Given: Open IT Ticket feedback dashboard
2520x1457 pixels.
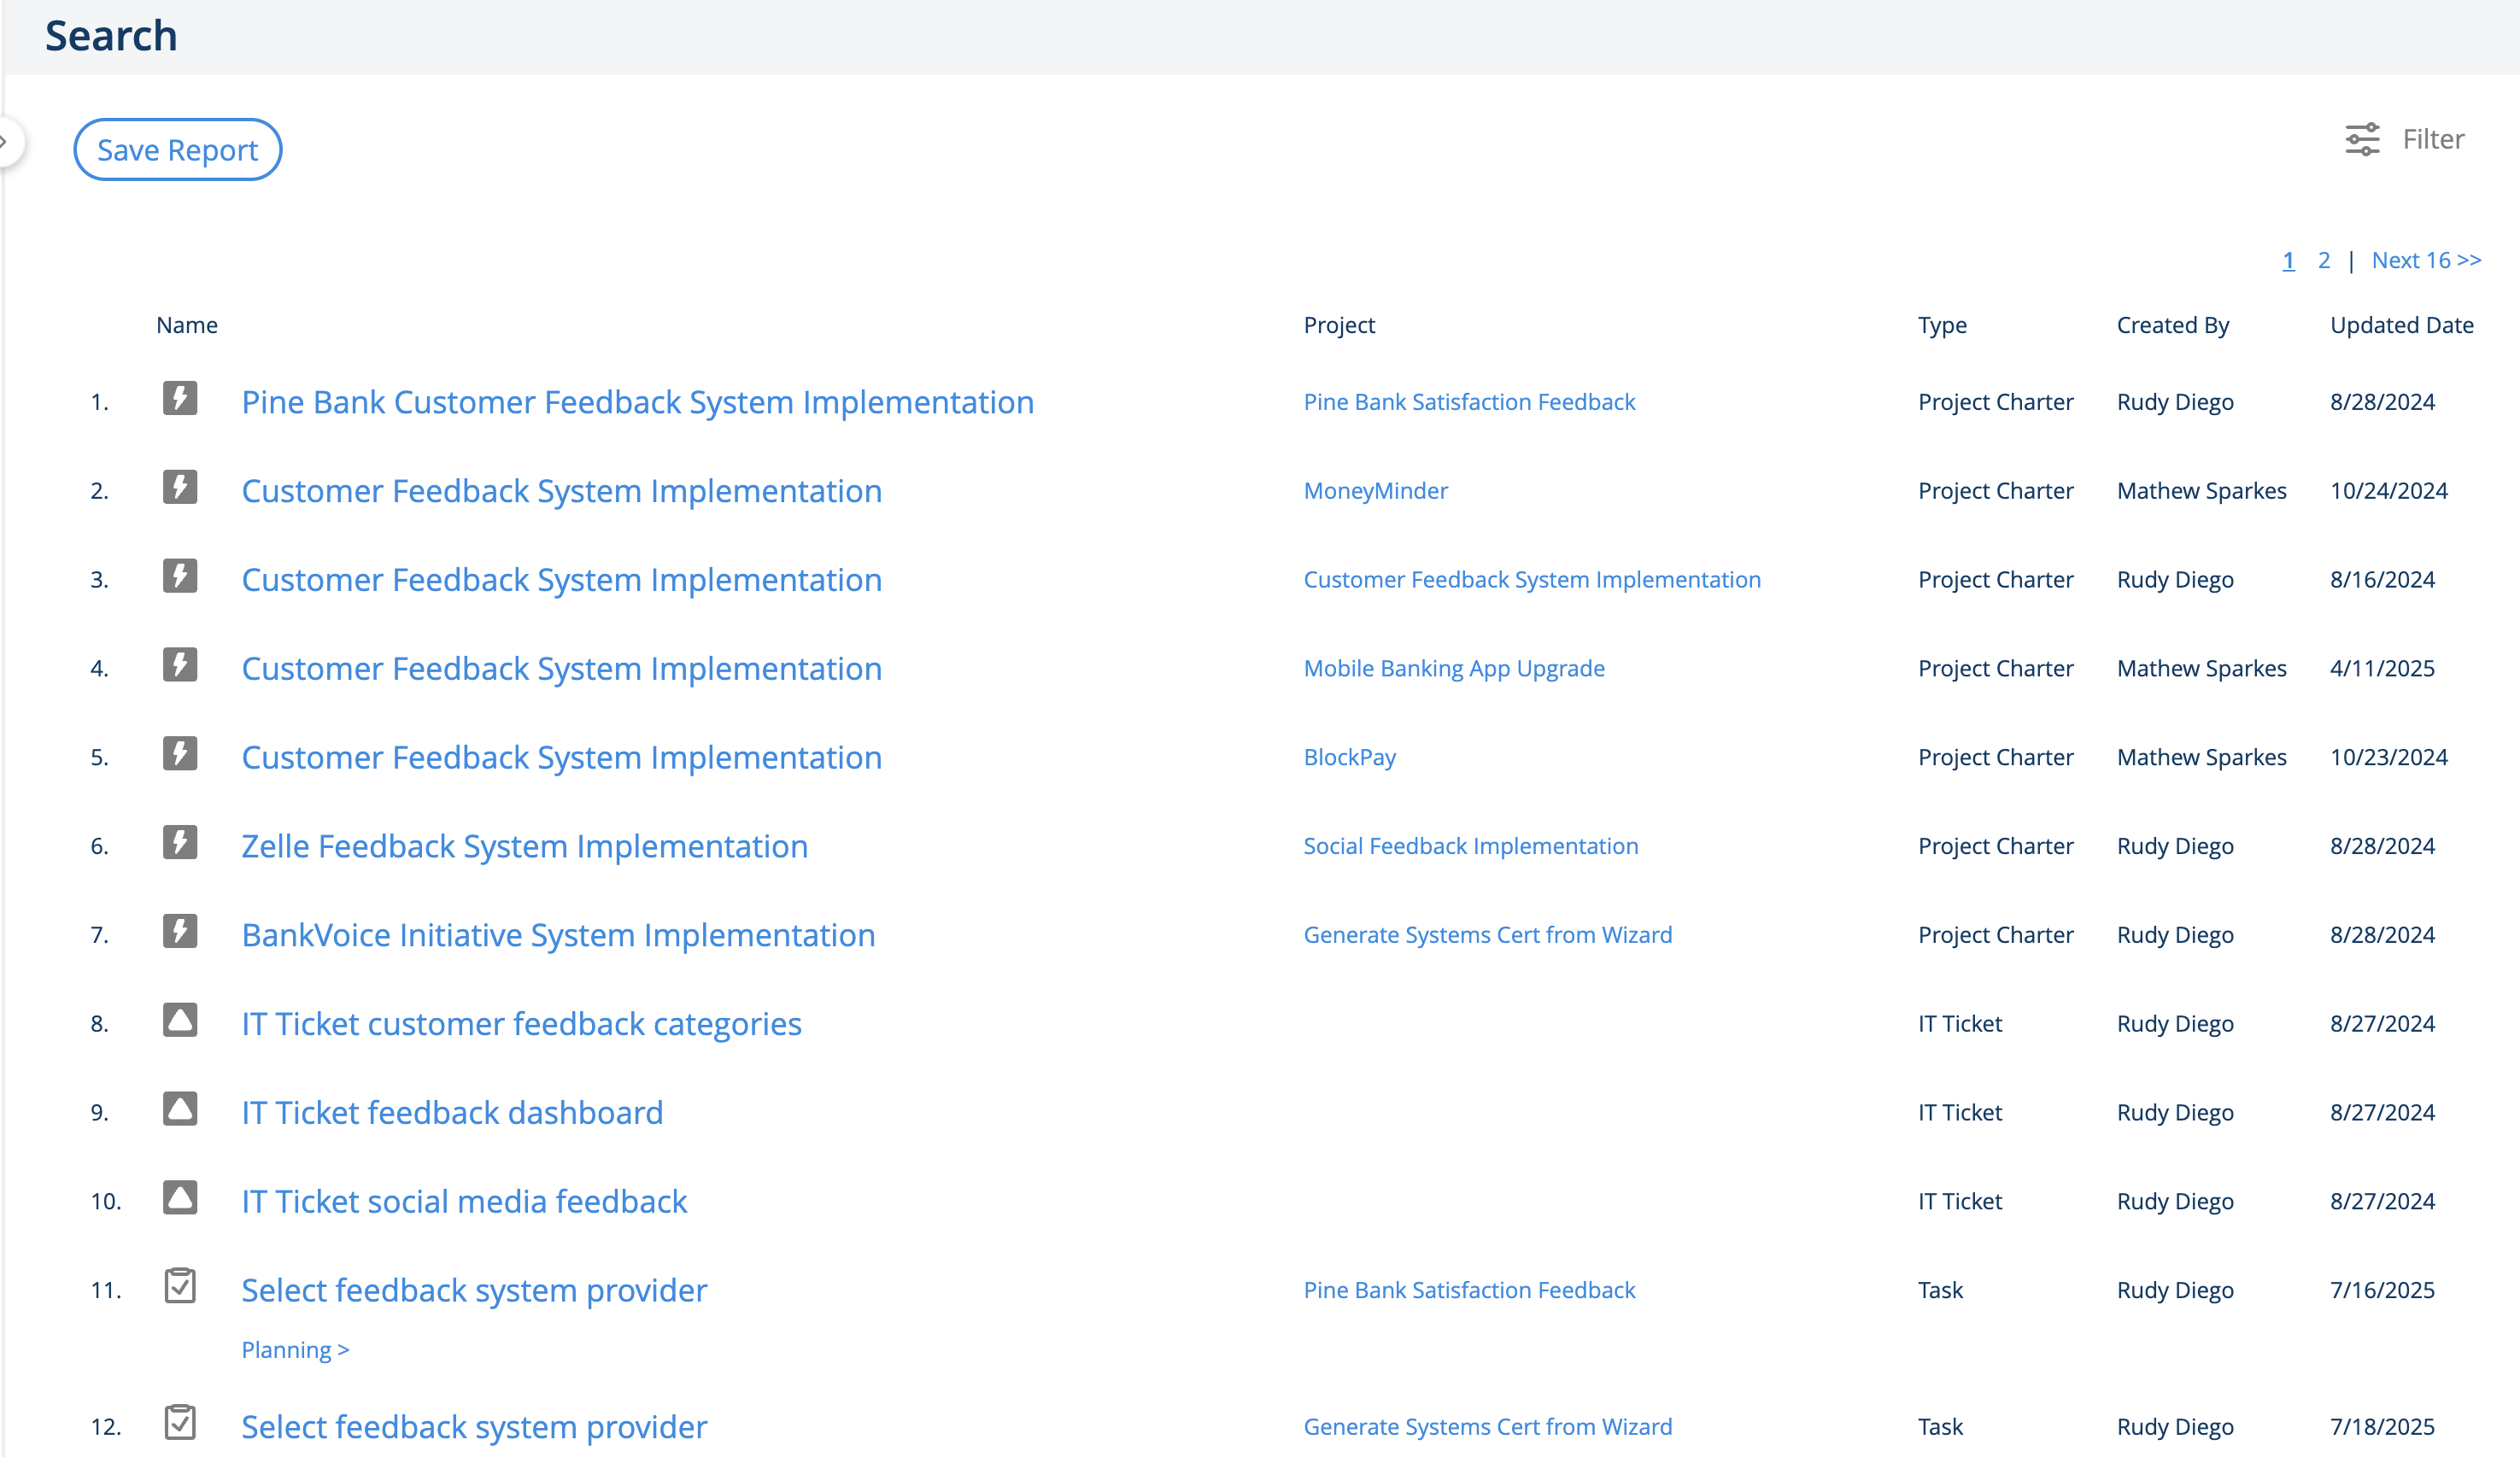Looking at the screenshot, I should click(x=452, y=1113).
